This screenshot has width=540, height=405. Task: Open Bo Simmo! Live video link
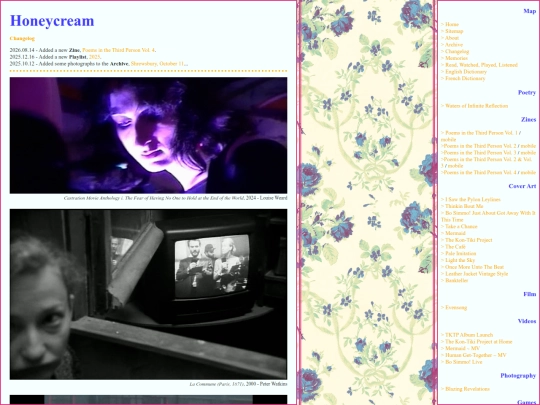coord(464,362)
